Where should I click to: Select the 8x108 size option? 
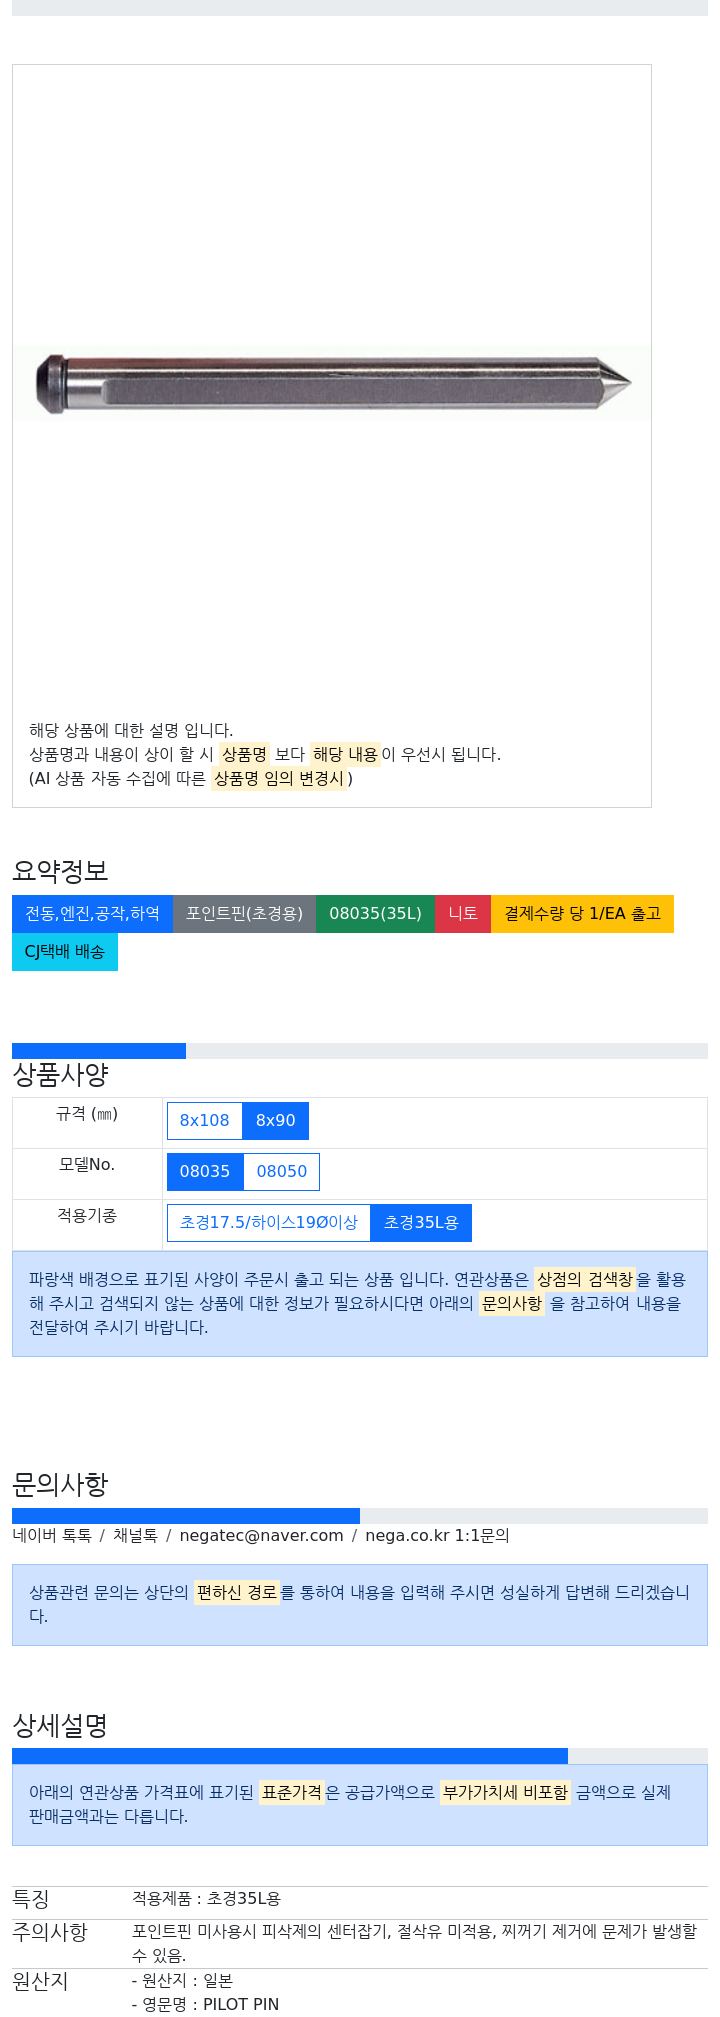coord(205,1120)
